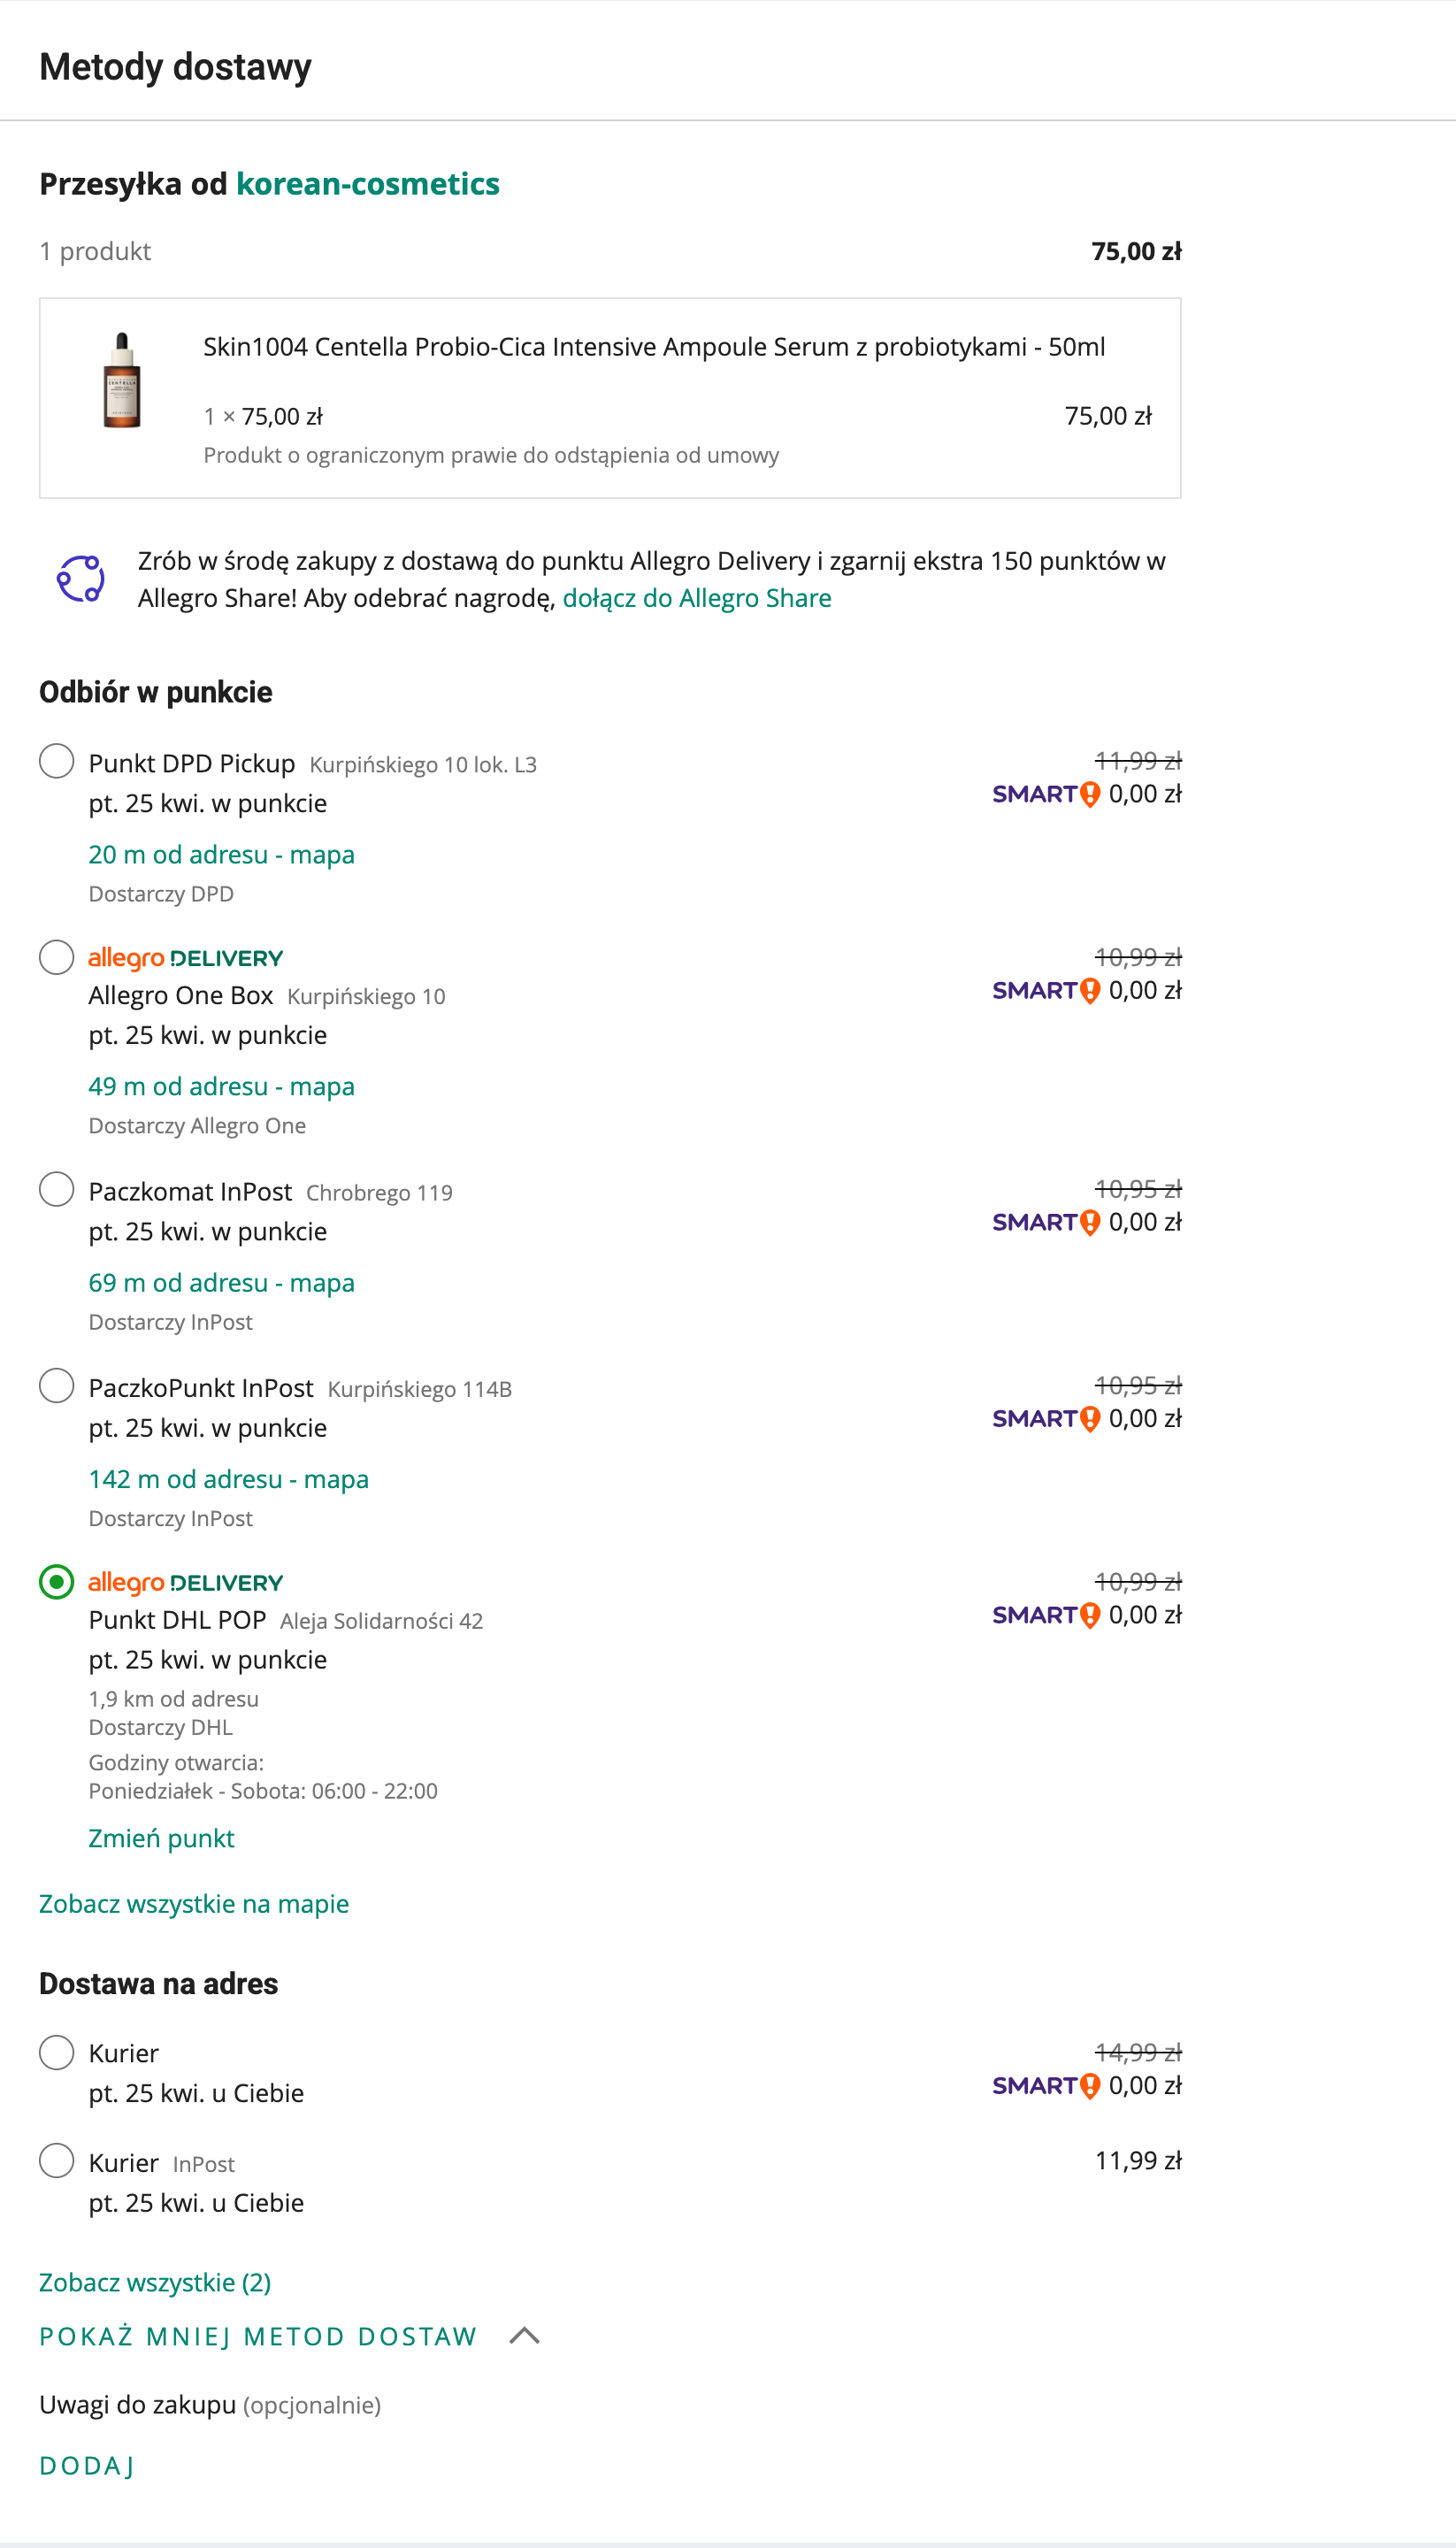
Task: Collapse list with the chevron up arrow
Action: (524, 2336)
